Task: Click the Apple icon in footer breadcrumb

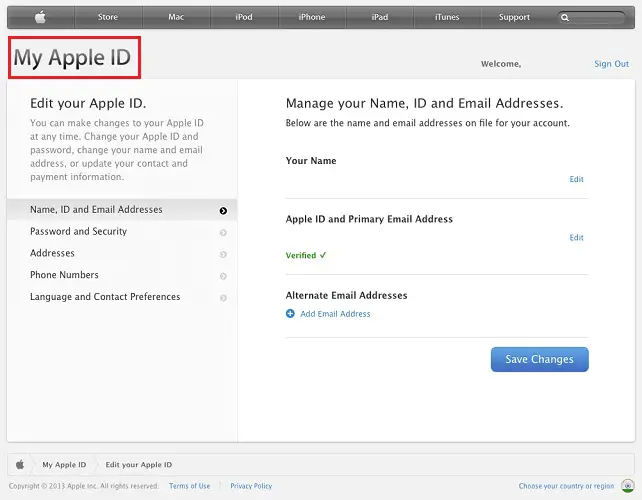Action: 20,464
